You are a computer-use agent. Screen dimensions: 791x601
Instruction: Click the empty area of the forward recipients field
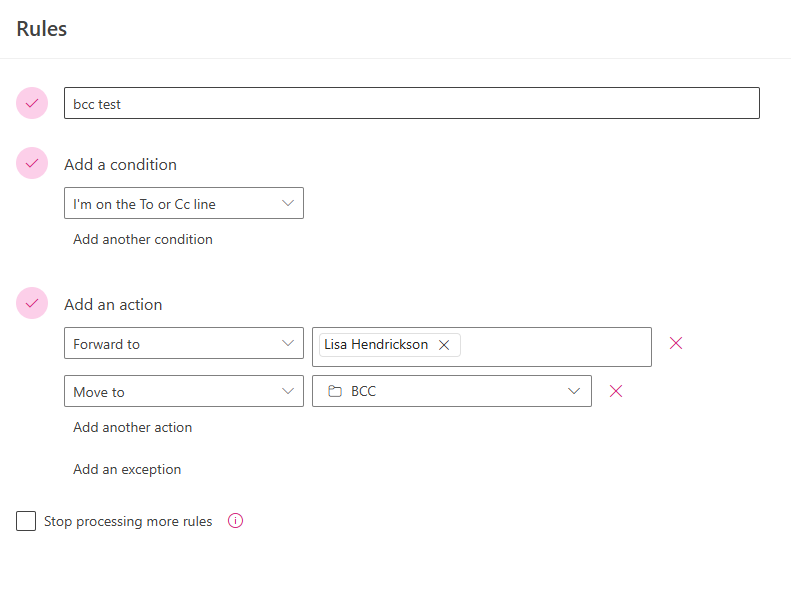[x=555, y=347]
